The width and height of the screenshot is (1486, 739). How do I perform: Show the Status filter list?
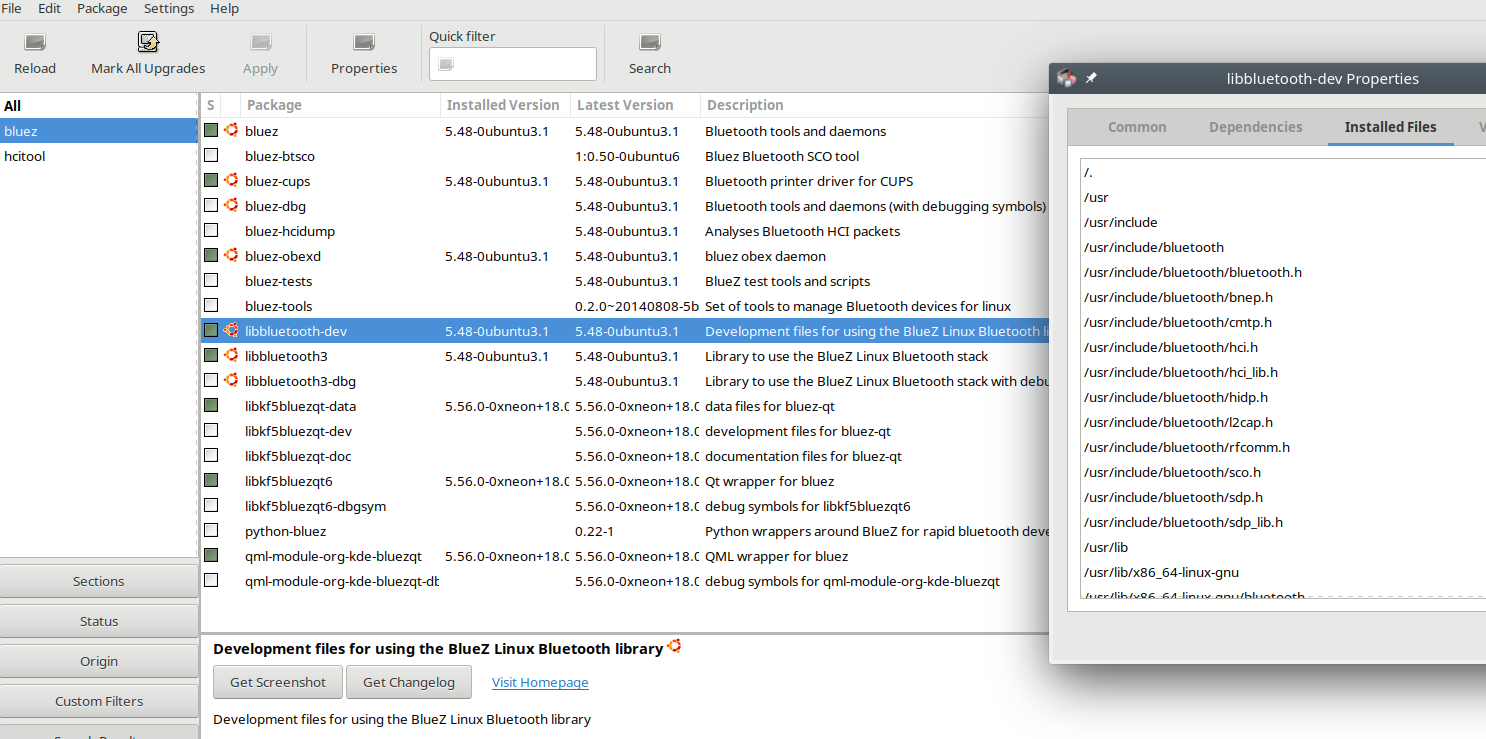point(99,621)
